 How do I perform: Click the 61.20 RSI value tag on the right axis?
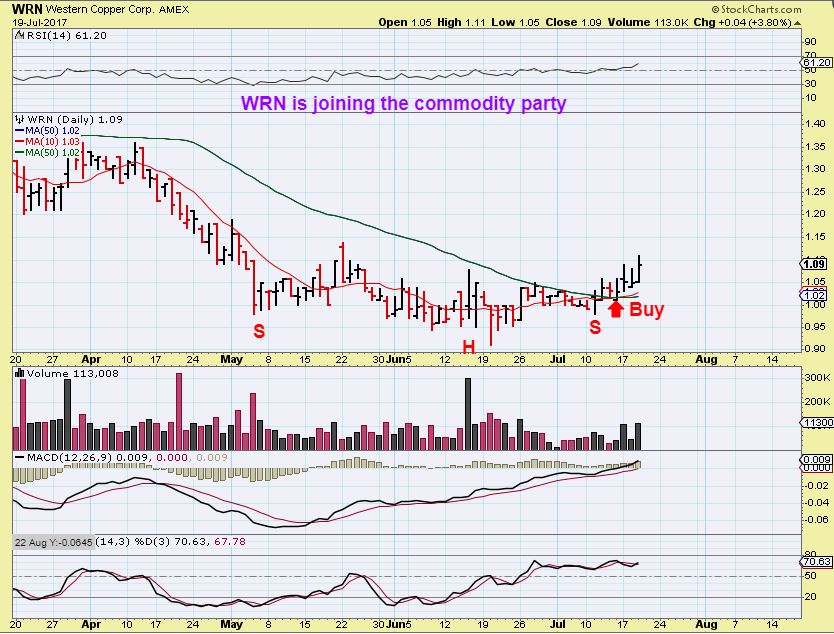tap(818, 62)
